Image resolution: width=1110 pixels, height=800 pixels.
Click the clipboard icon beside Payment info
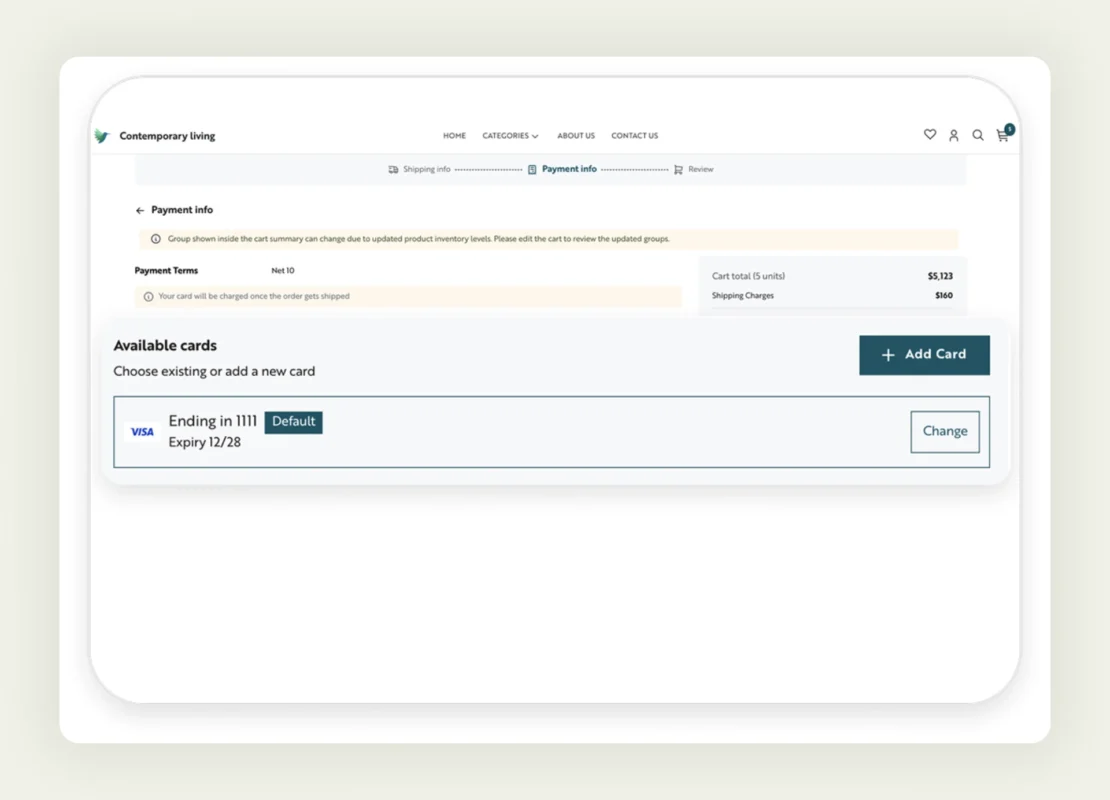point(533,169)
